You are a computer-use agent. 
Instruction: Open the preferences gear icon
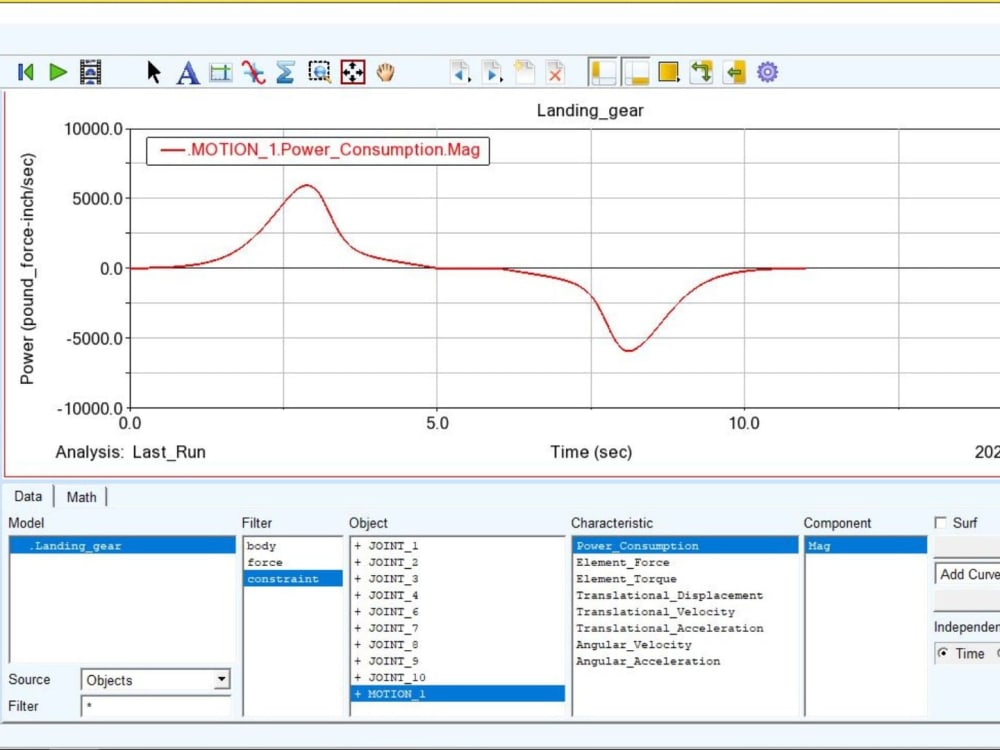pyautogui.click(x=766, y=72)
